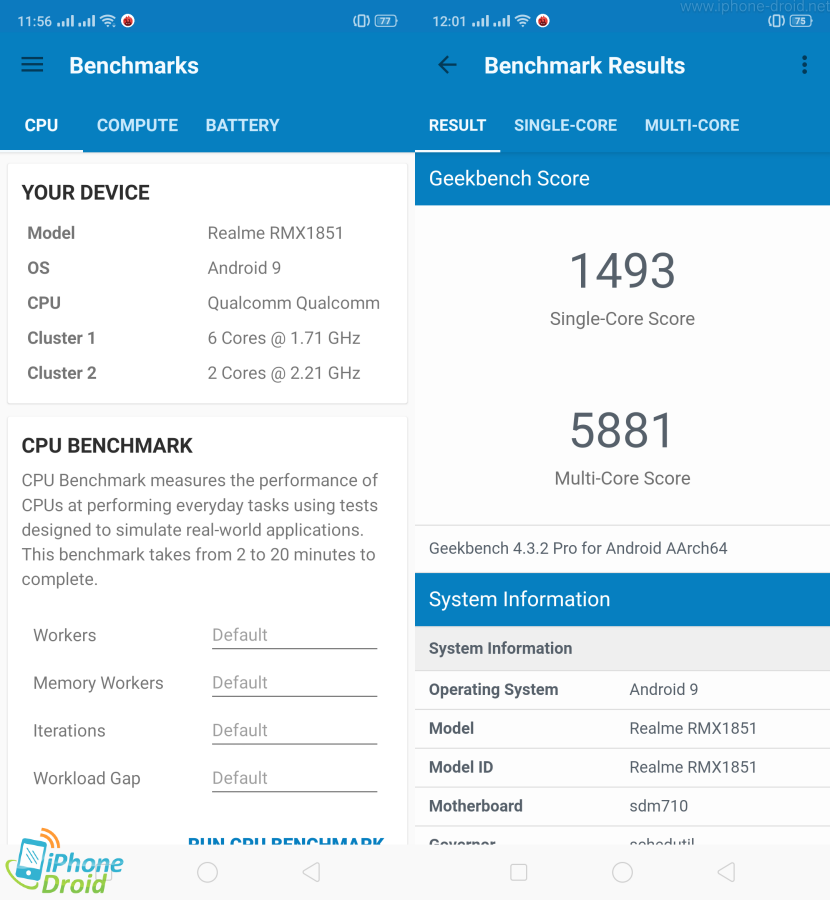Tap the Wi-Fi icon in right status bar

point(523,21)
